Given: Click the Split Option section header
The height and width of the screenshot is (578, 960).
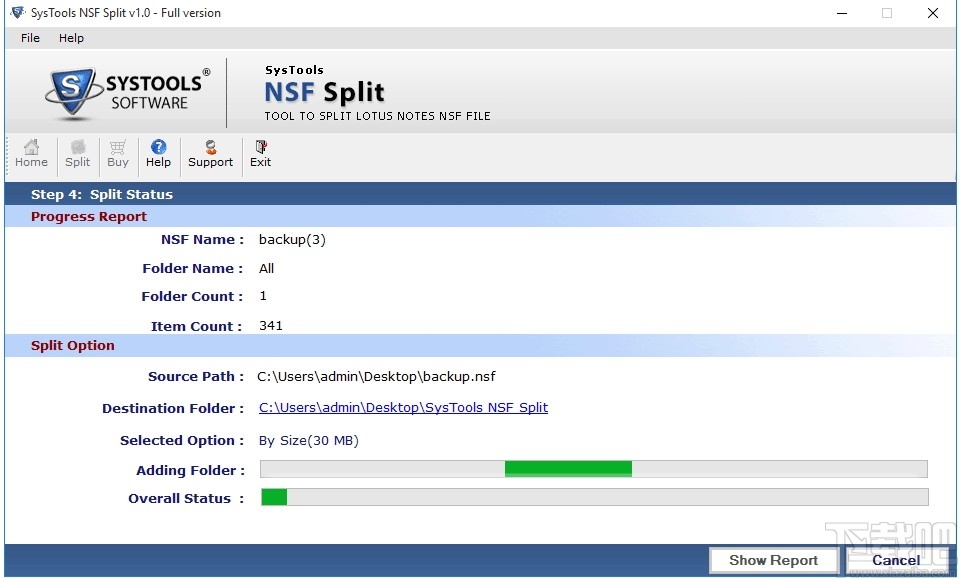Looking at the screenshot, I should click(x=72, y=344).
